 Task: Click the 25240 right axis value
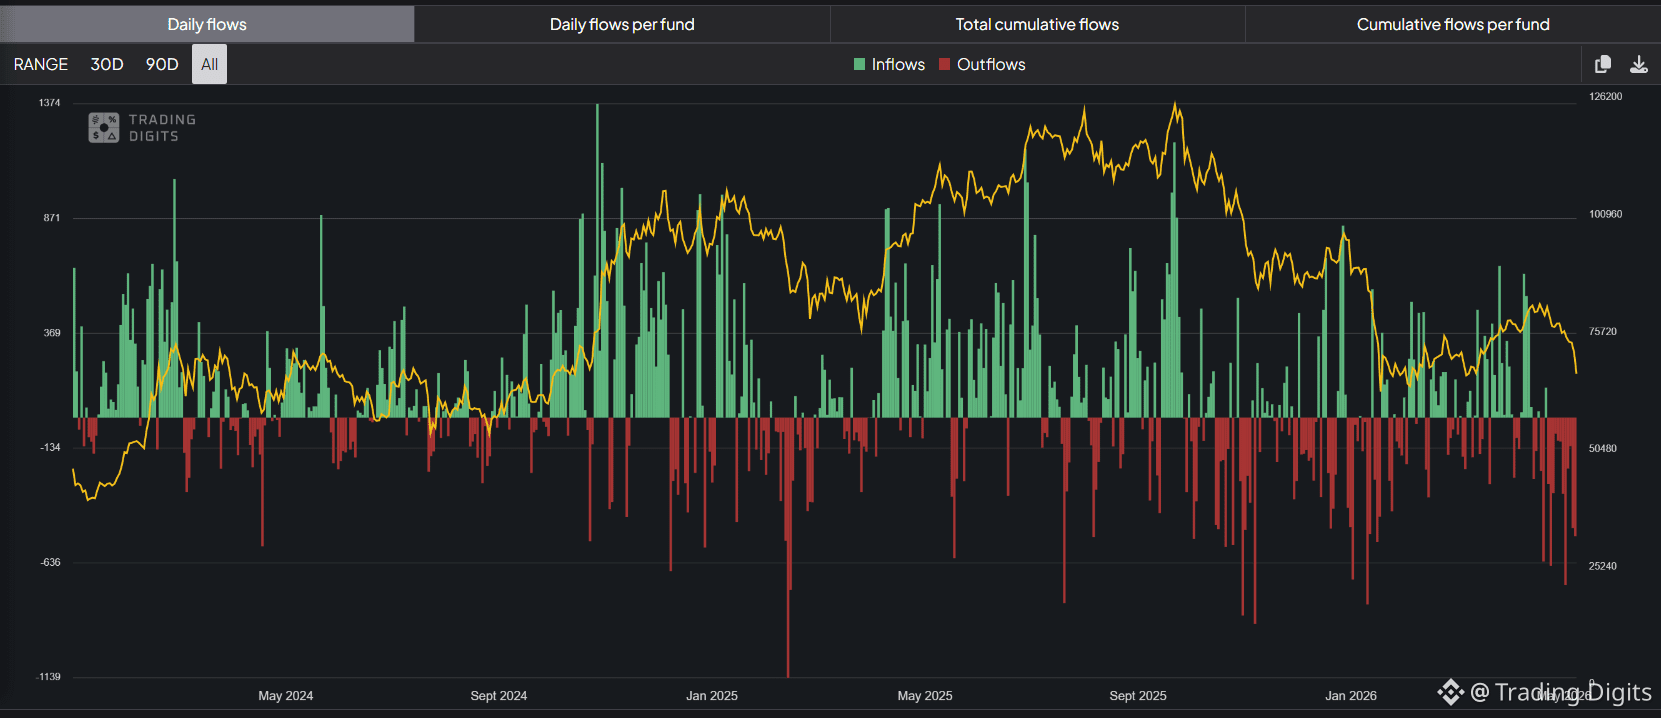tap(1603, 566)
